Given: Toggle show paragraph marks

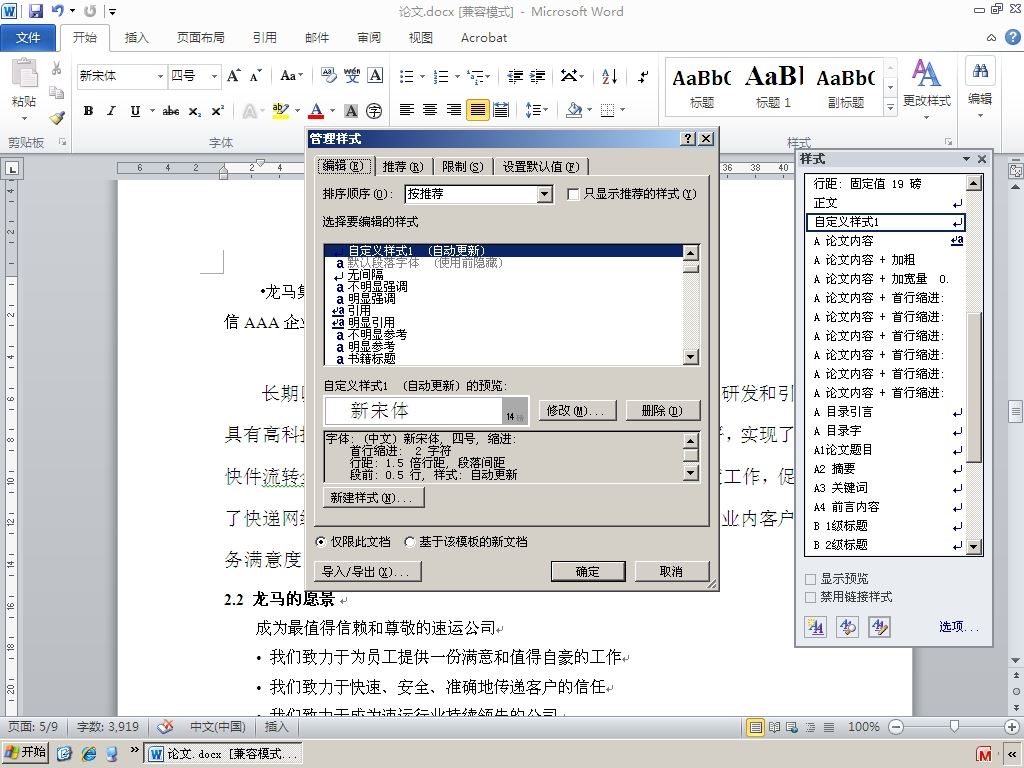Looking at the screenshot, I should (x=643, y=76).
